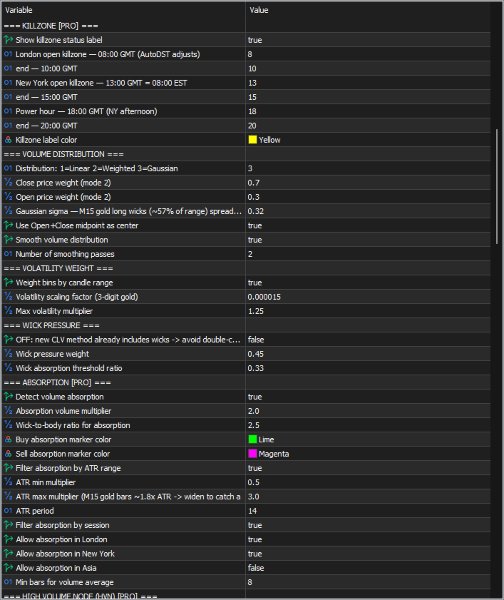Click the boolean icon beside Smooth volume distribution
Screen dimensions: 504x600
pyautogui.click(x=8, y=240)
